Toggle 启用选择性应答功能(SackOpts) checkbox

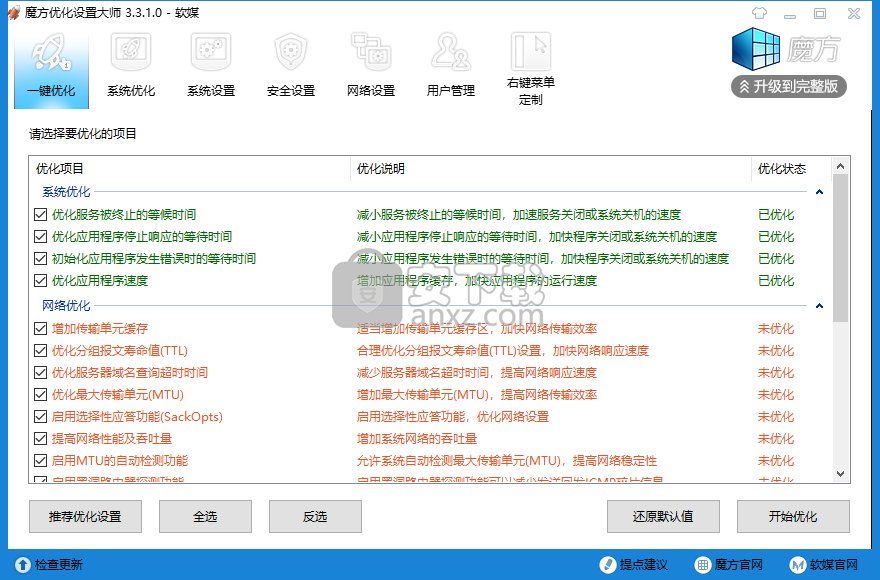coord(40,417)
